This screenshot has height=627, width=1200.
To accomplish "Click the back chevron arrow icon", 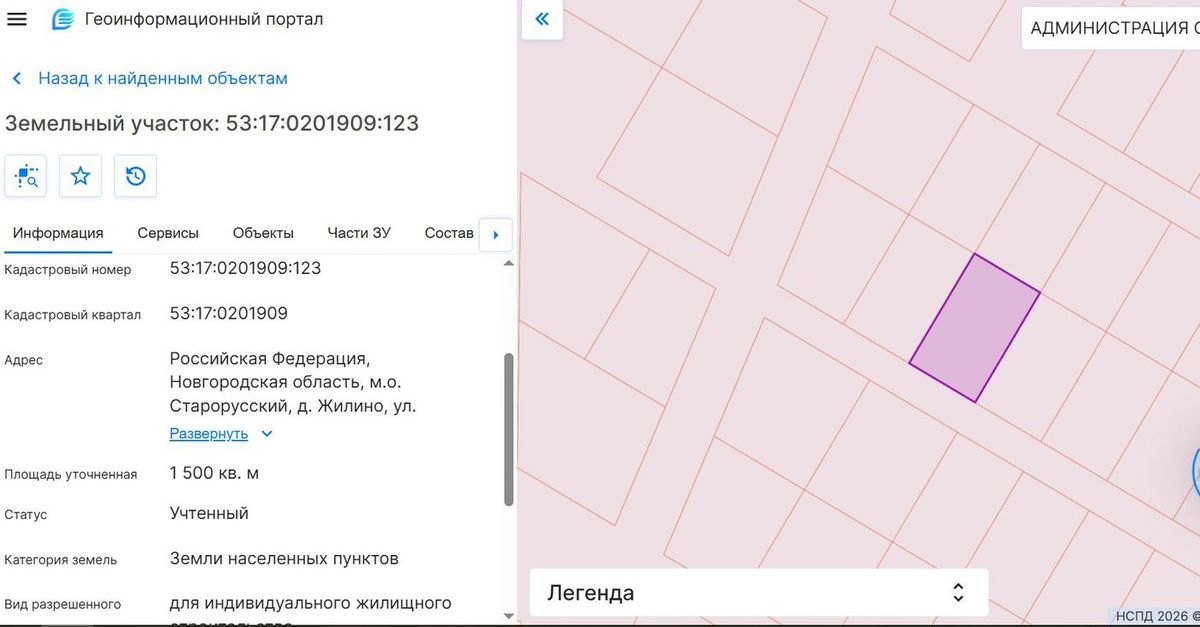I will [x=17, y=78].
